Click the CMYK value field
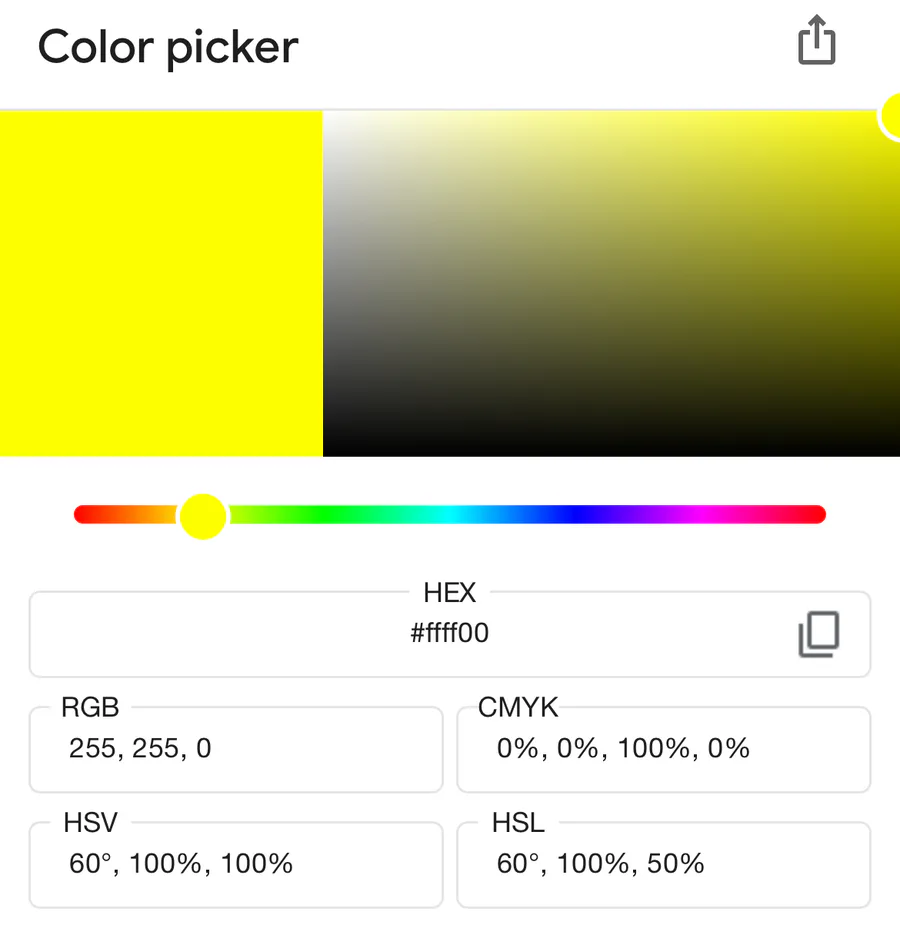 click(x=663, y=749)
